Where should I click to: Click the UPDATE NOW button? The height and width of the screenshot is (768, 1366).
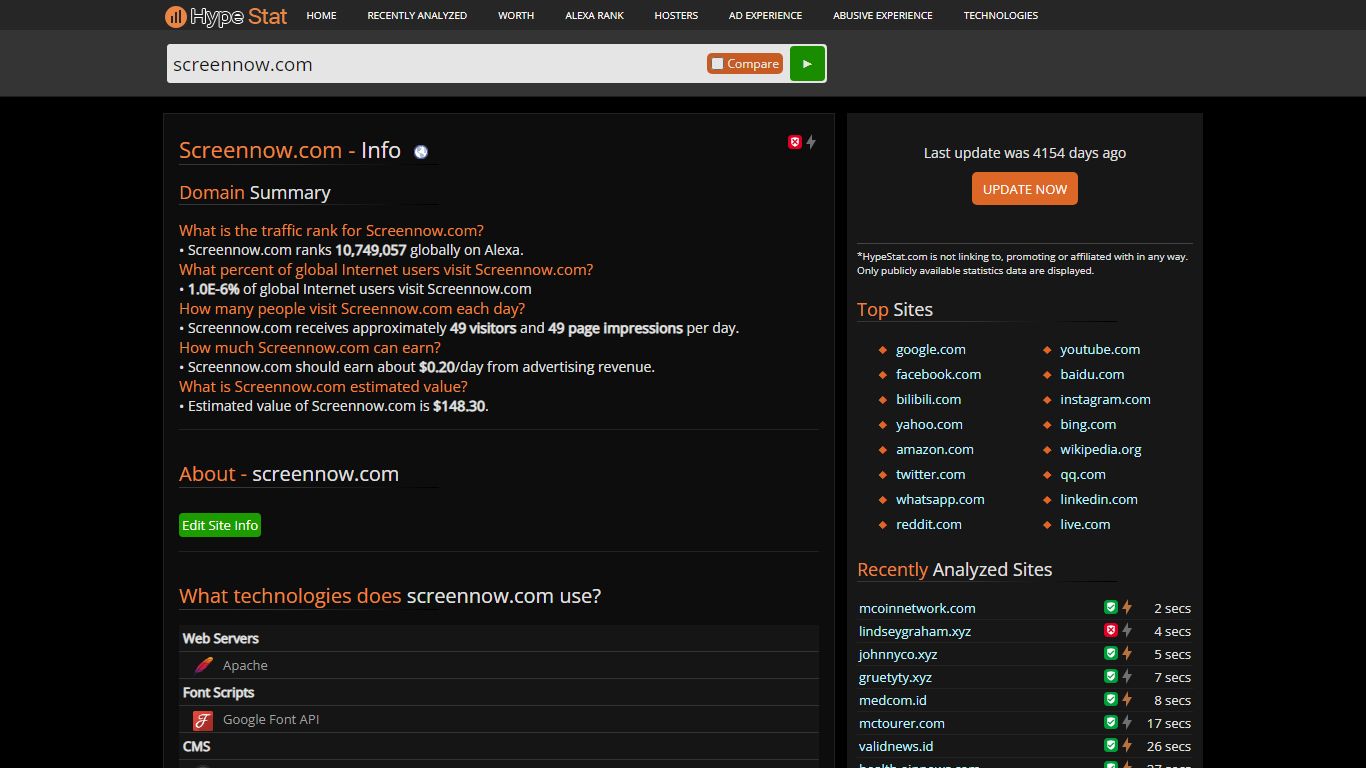click(x=1025, y=189)
